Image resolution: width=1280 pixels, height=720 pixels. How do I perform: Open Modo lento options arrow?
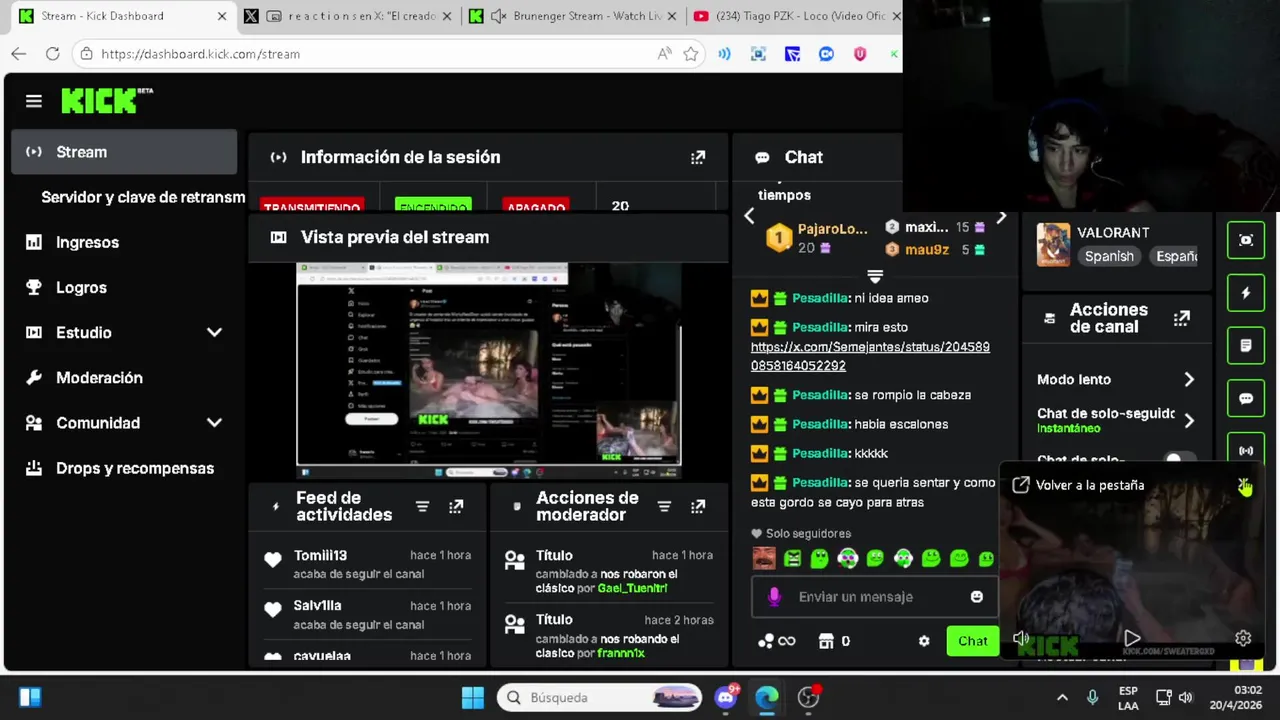[1189, 380]
